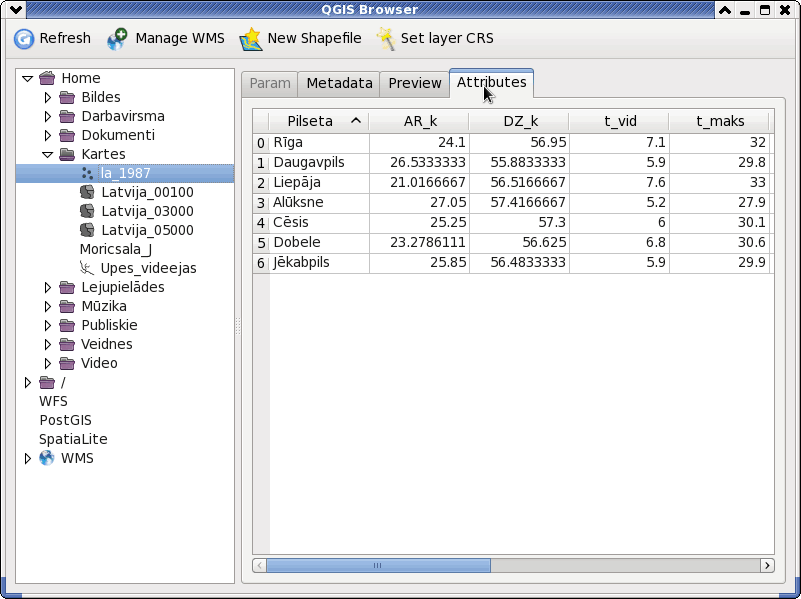Expand the Lejupielādes folder

48,287
